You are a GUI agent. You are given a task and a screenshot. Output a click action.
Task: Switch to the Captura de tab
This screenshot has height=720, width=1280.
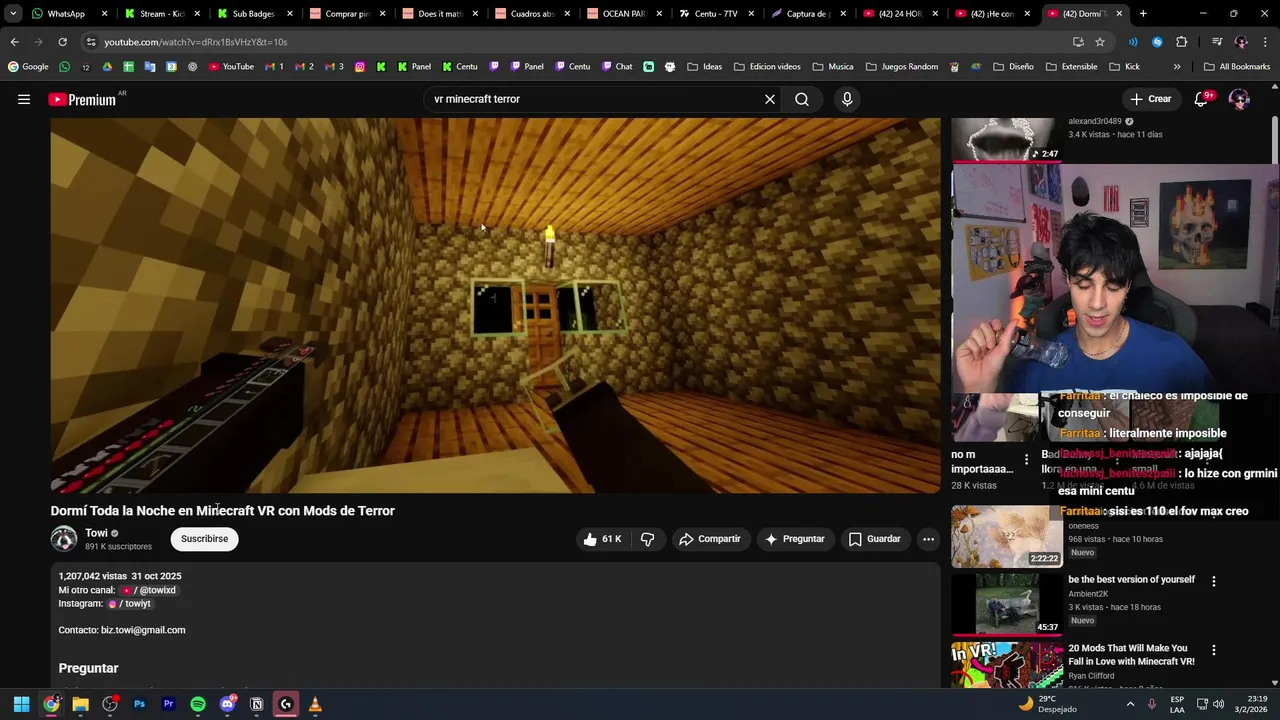[x=807, y=14]
